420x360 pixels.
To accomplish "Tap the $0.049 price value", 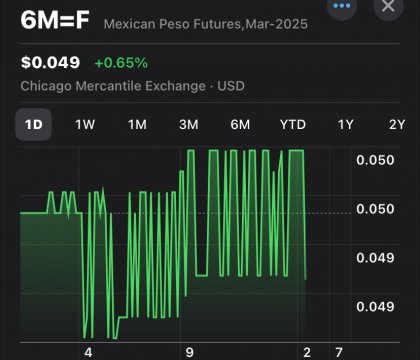I will (x=50, y=62).
